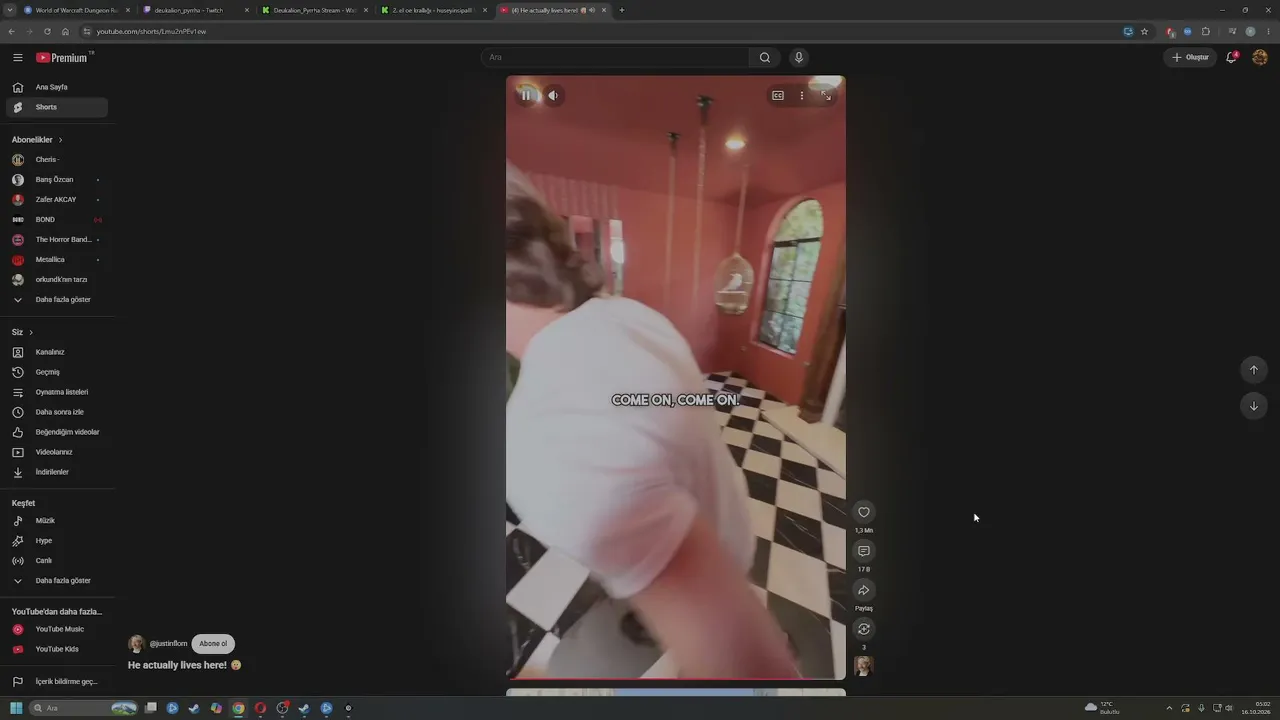Share the short via Paylaş icon
The image size is (1280, 720).
click(864, 590)
